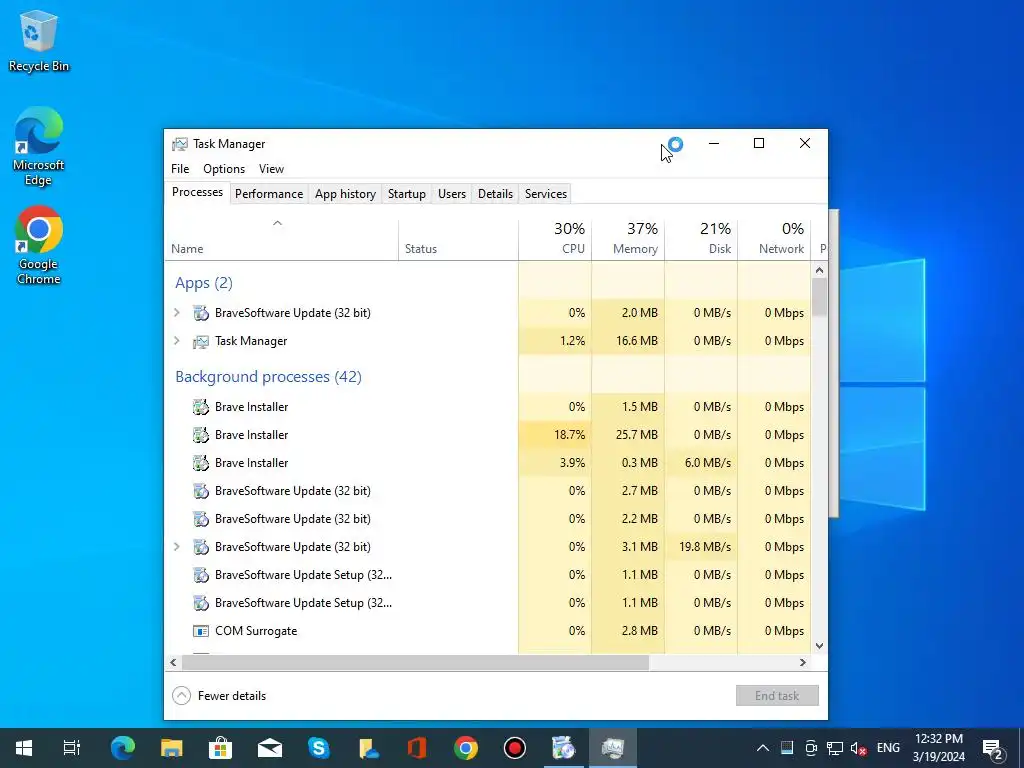Open Task View from the taskbar
Screen dimensions: 1024x768
pyautogui.click(x=72, y=748)
